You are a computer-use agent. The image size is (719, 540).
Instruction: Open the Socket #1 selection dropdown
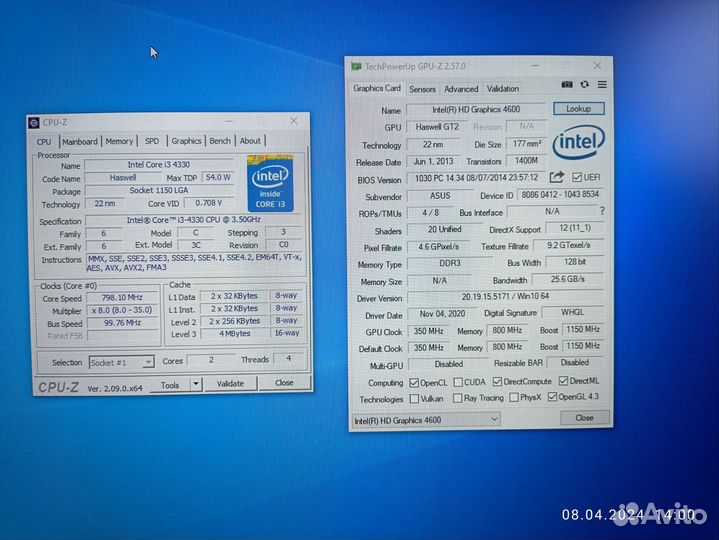[x=121, y=363]
